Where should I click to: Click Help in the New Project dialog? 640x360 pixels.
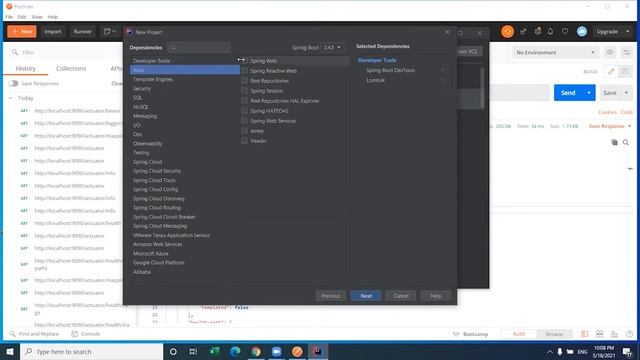click(436, 296)
